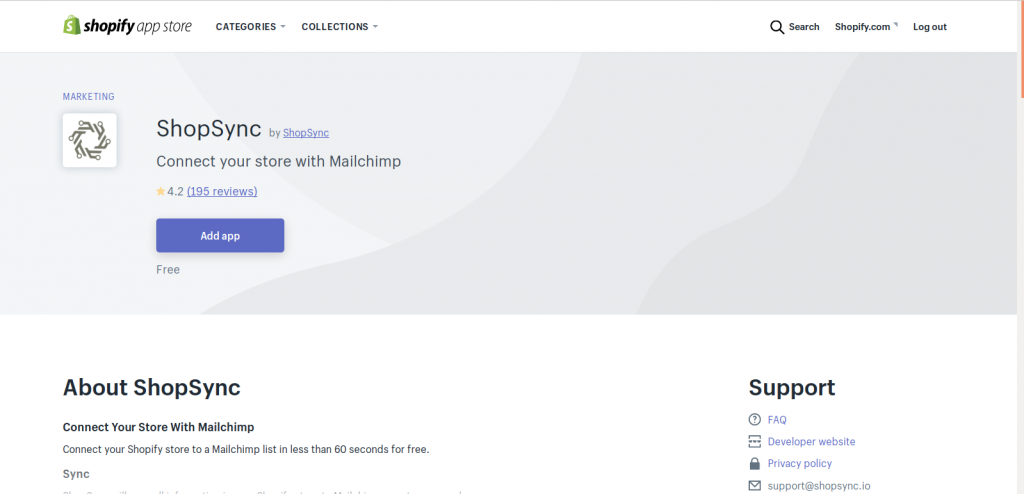Screen dimensions: 1024x494
Task: View the 195 reviews link
Action: 222,191
